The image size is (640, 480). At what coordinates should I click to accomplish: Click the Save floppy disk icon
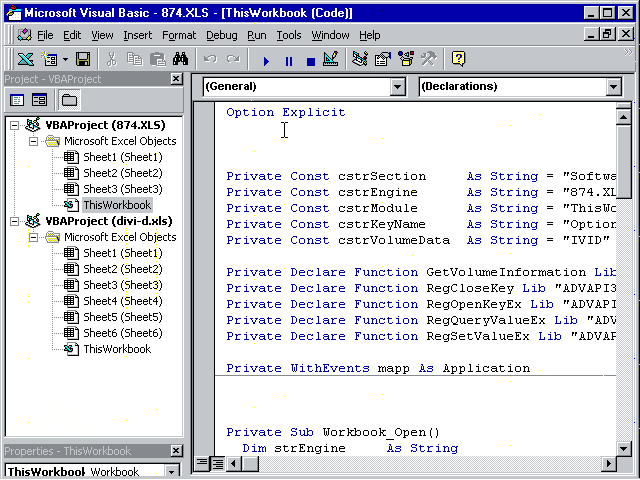[x=83, y=60]
